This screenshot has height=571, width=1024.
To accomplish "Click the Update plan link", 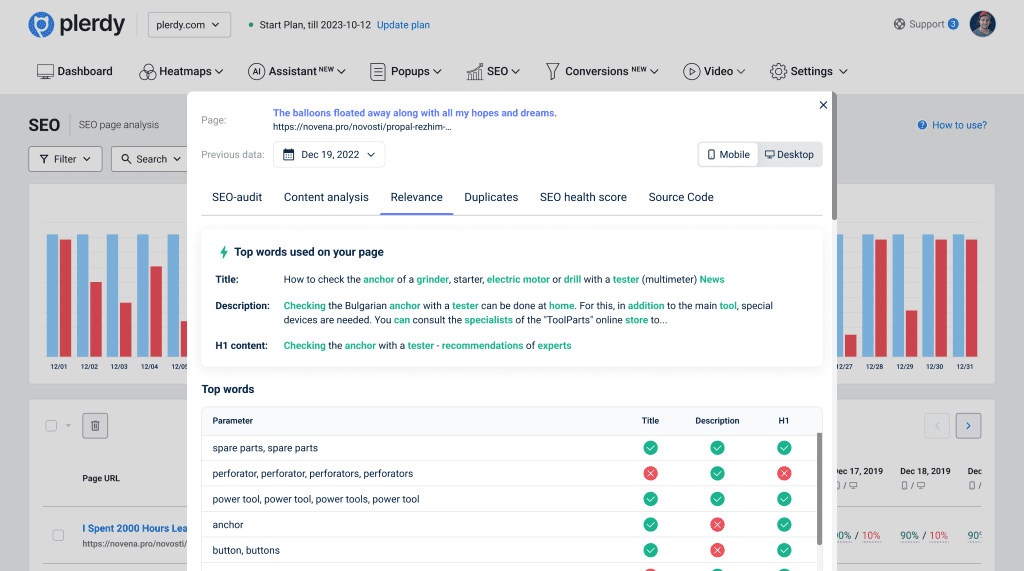I will point(403,25).
